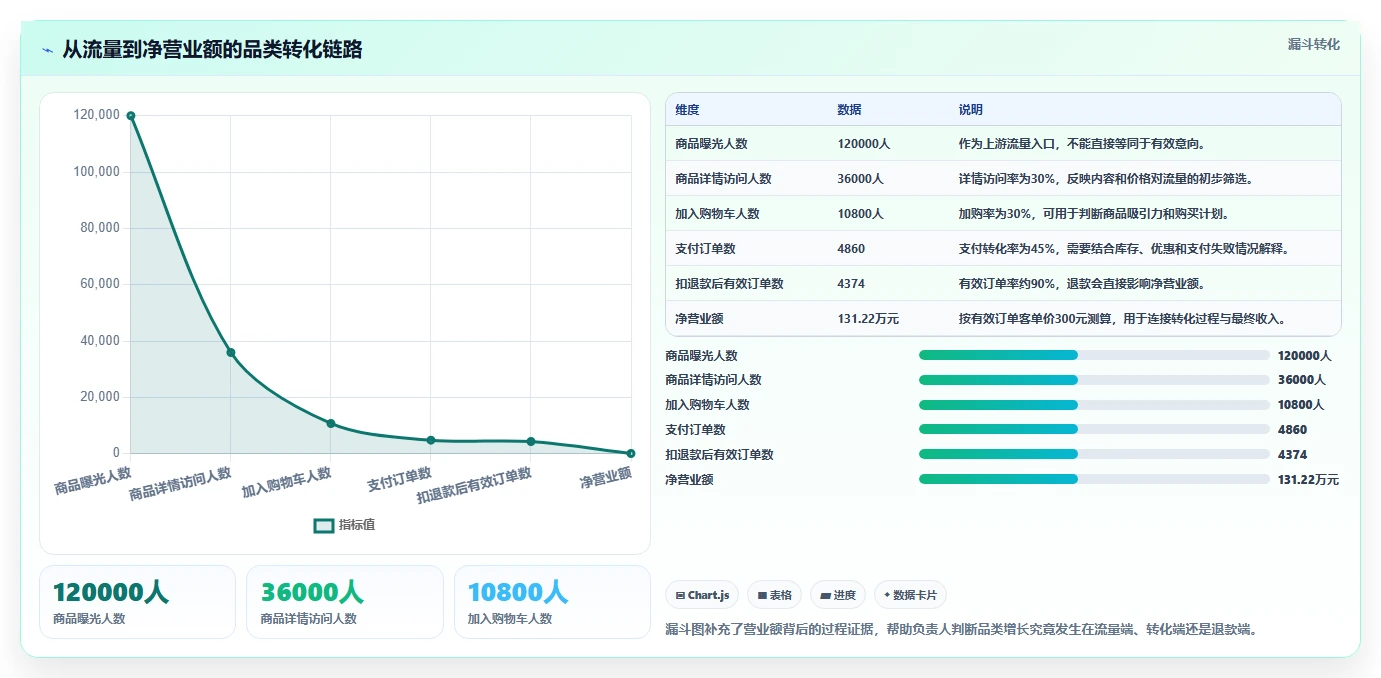This screenshot has width=1381, height=678.
Task: Click table row label 加入购物车人数
Action: coord(717,214)
